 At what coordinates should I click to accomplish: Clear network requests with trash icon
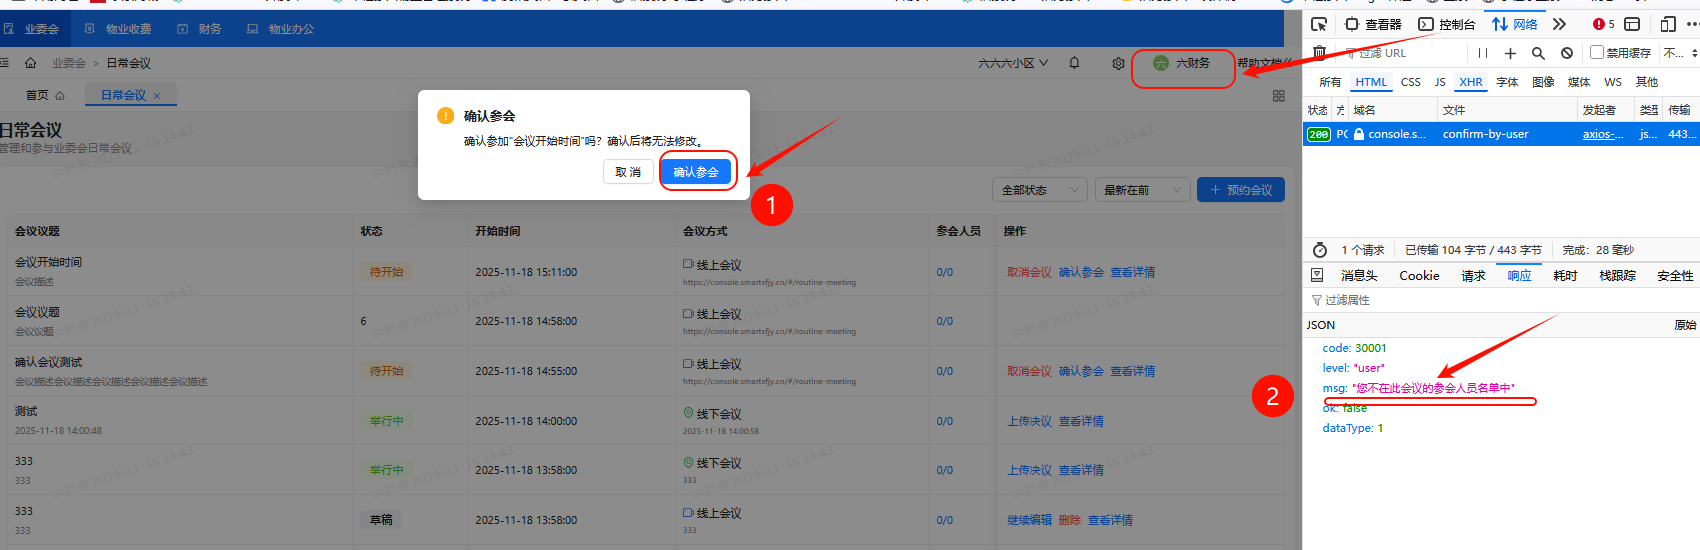pos(1319,53)
